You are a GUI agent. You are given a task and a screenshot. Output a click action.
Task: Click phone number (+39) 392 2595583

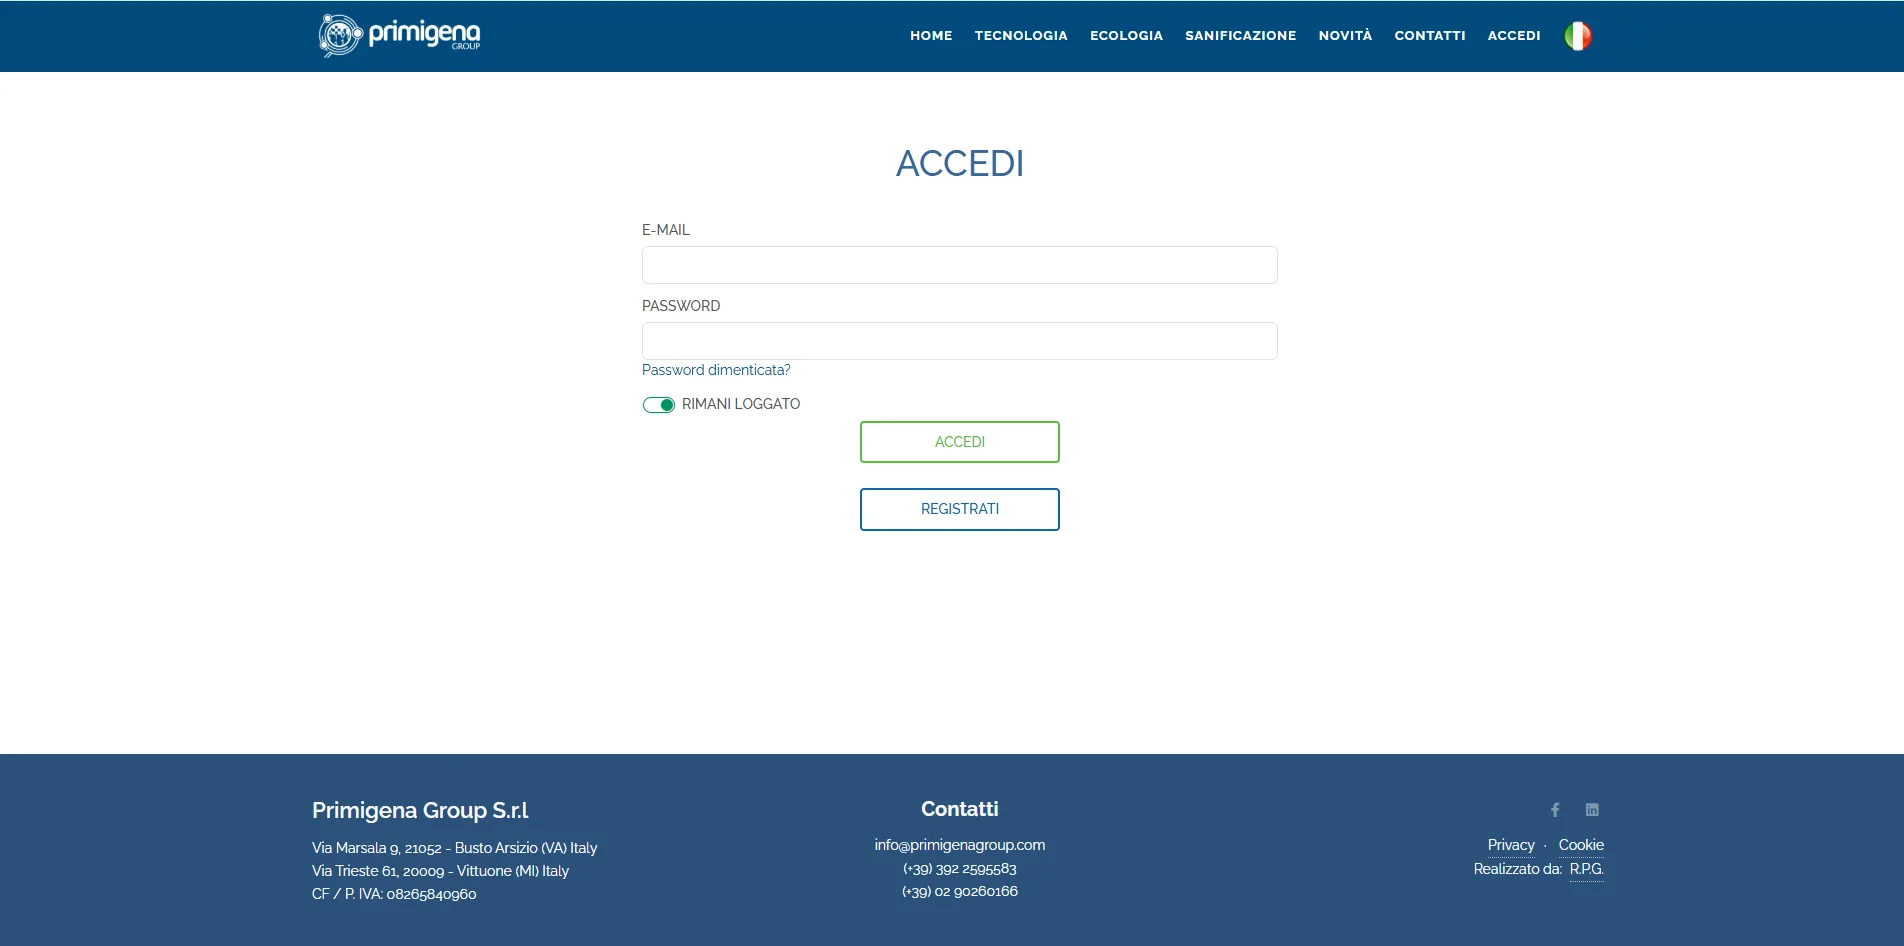tap(960, 869)
